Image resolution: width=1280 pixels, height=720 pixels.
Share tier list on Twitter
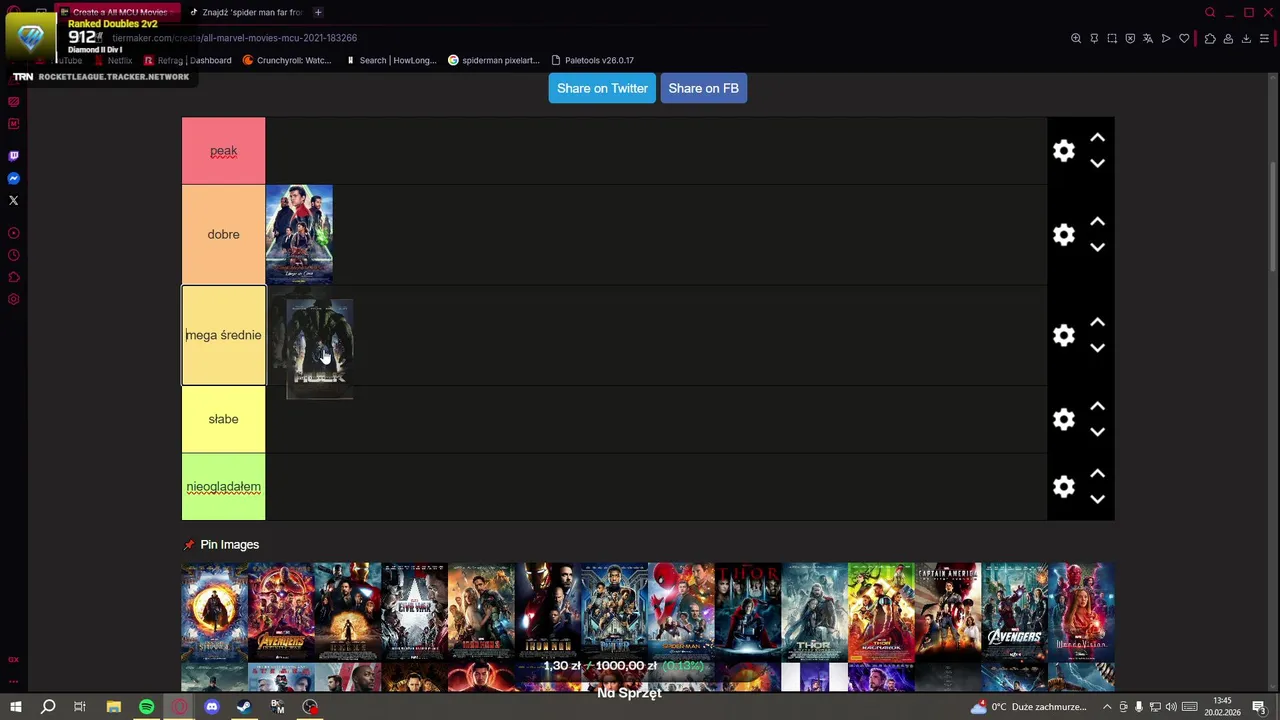coord(602,88)
